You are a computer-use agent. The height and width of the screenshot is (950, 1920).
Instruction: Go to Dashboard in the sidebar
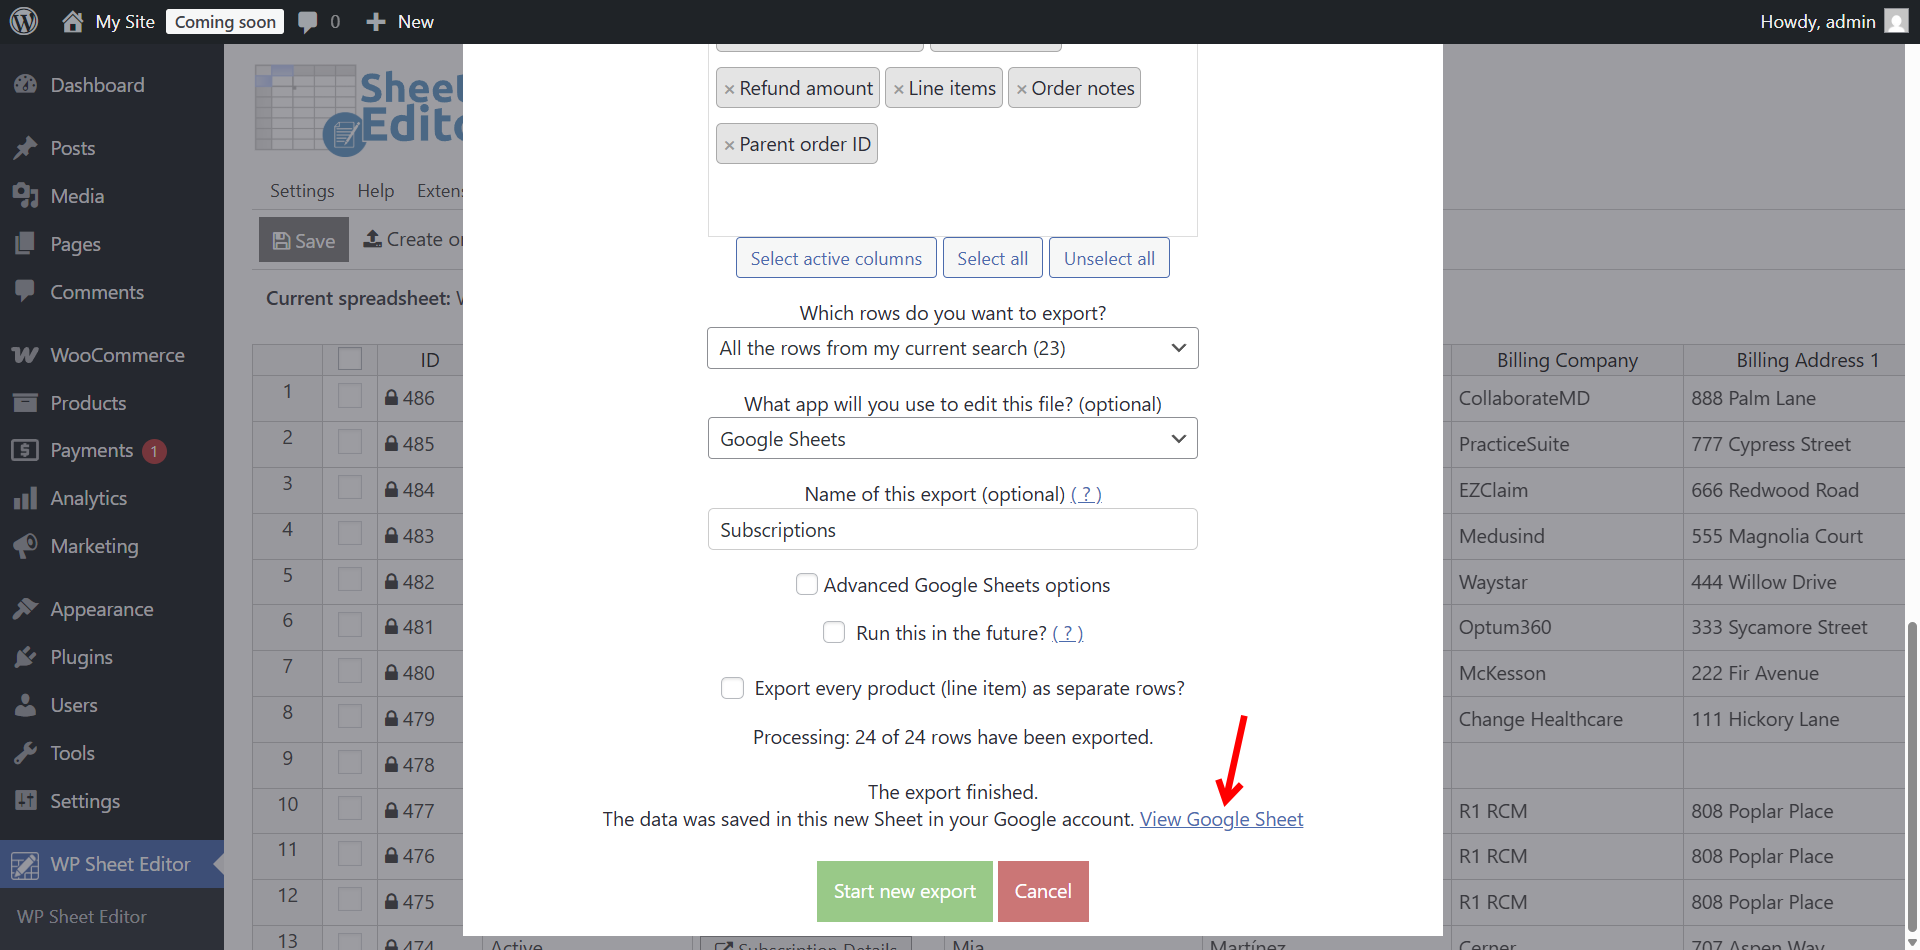click(97, 85)
